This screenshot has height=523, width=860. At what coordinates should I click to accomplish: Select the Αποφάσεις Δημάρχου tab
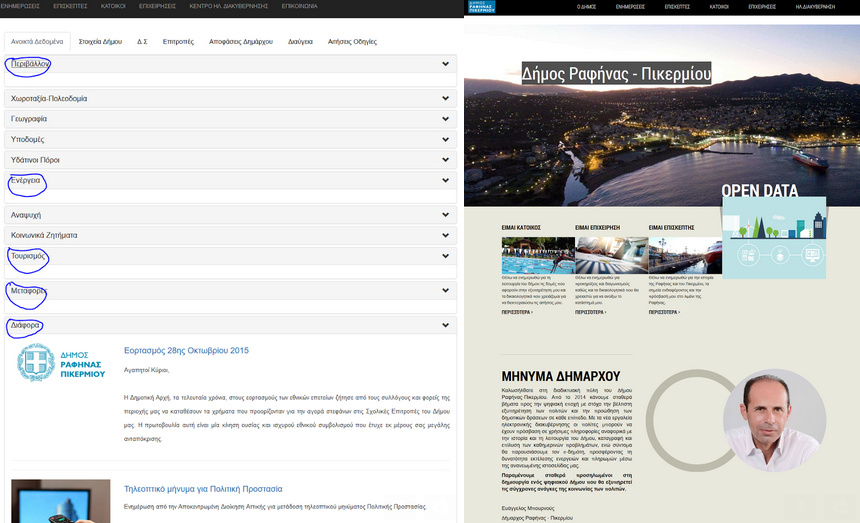click(x=241, y=42)
